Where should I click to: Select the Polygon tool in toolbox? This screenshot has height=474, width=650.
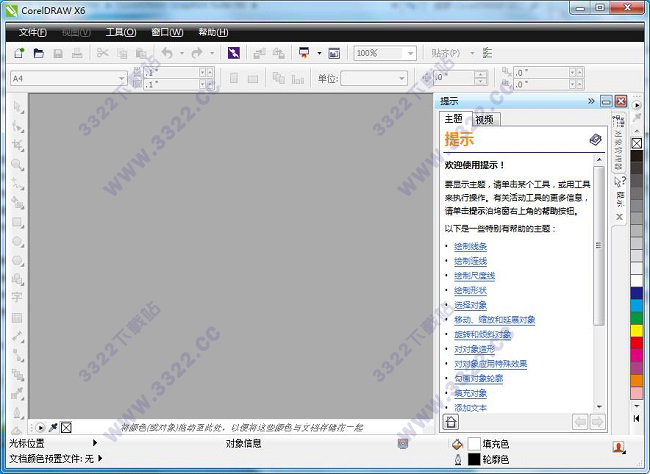[x=17, y=260]
